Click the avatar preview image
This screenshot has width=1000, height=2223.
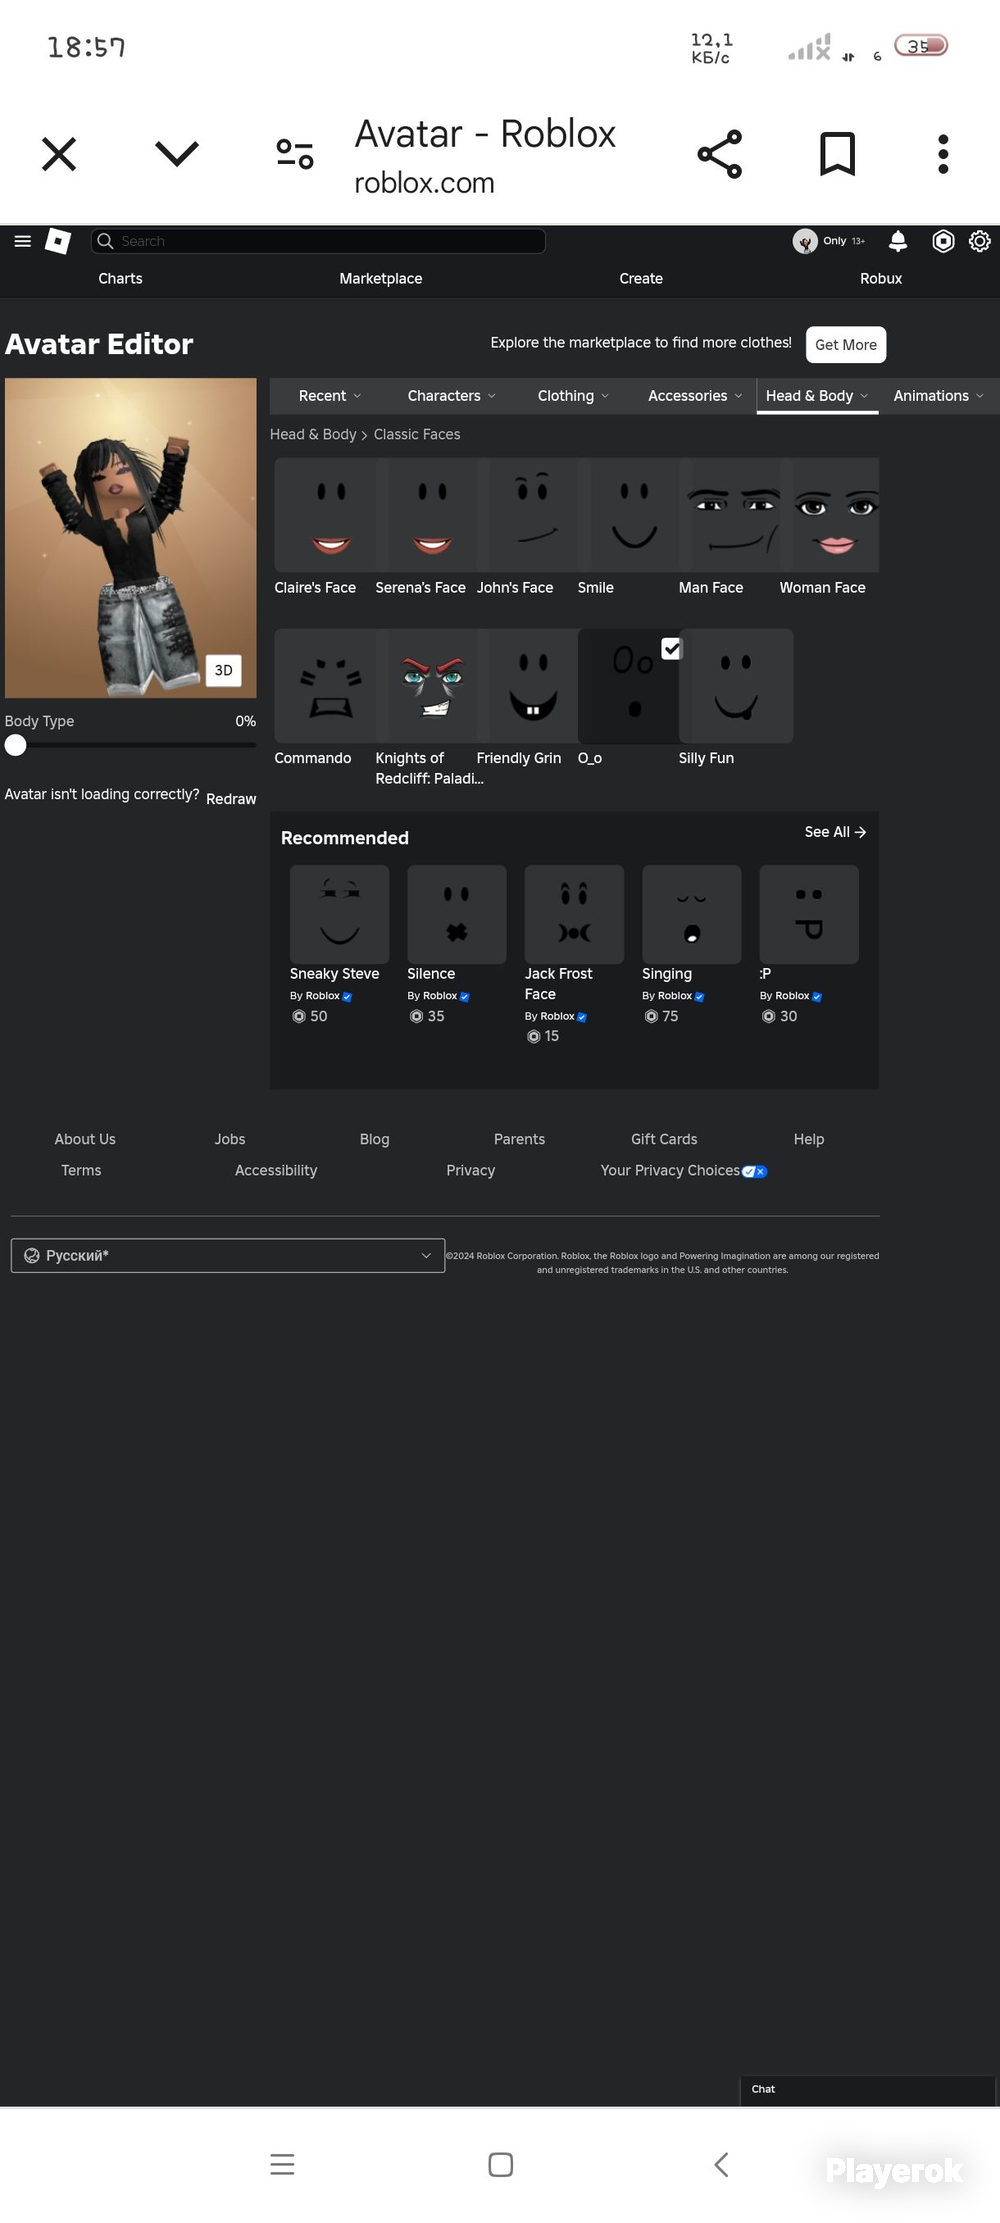(x=131, y=538)
